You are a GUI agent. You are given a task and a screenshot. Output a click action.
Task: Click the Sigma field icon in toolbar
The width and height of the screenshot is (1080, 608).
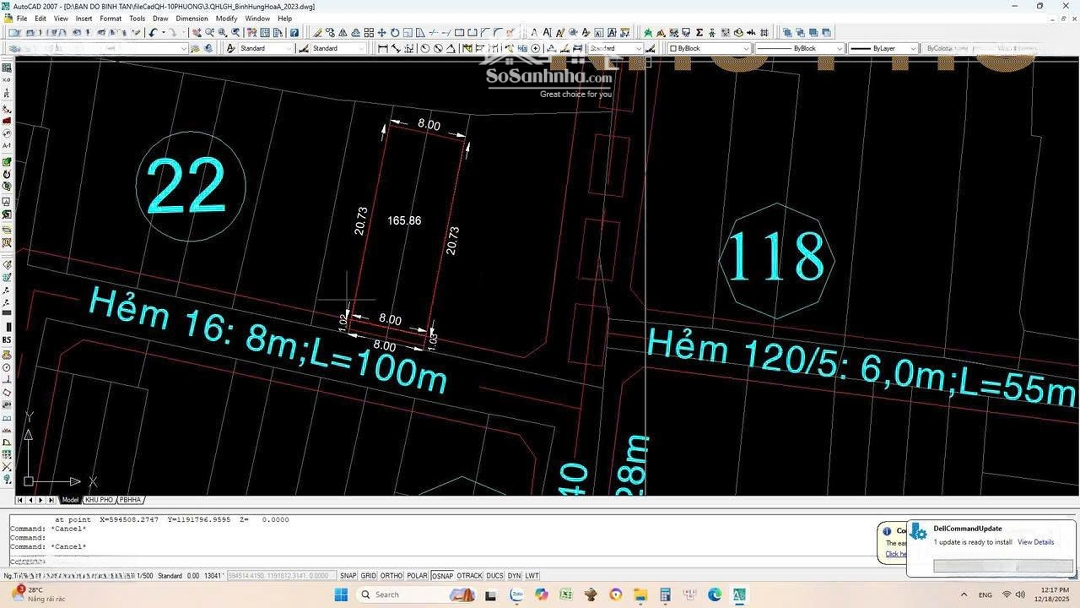coord(699,33)
